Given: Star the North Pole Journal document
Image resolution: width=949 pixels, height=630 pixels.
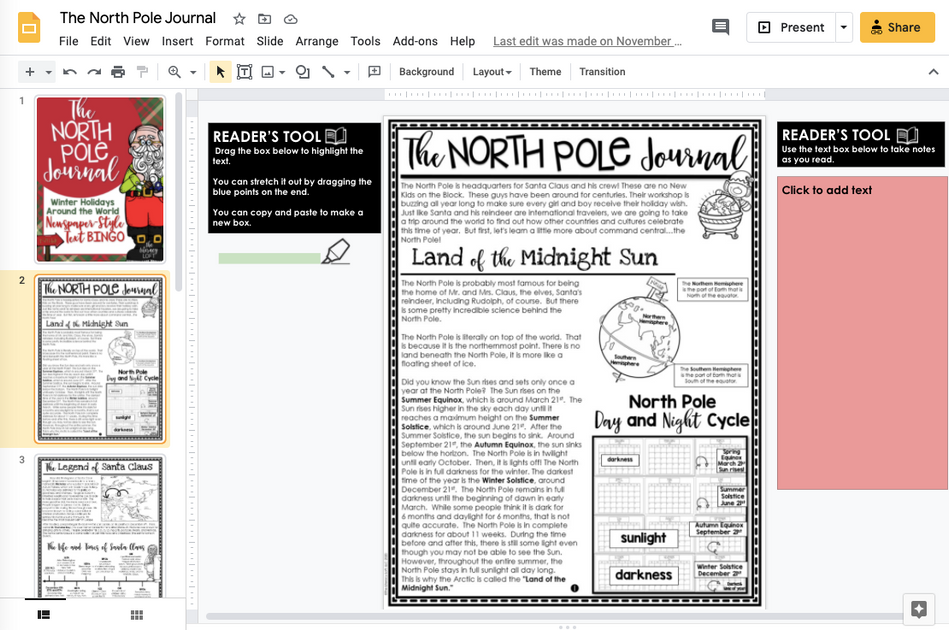Looking at the screenshot, I should click(x=237, y=18).
